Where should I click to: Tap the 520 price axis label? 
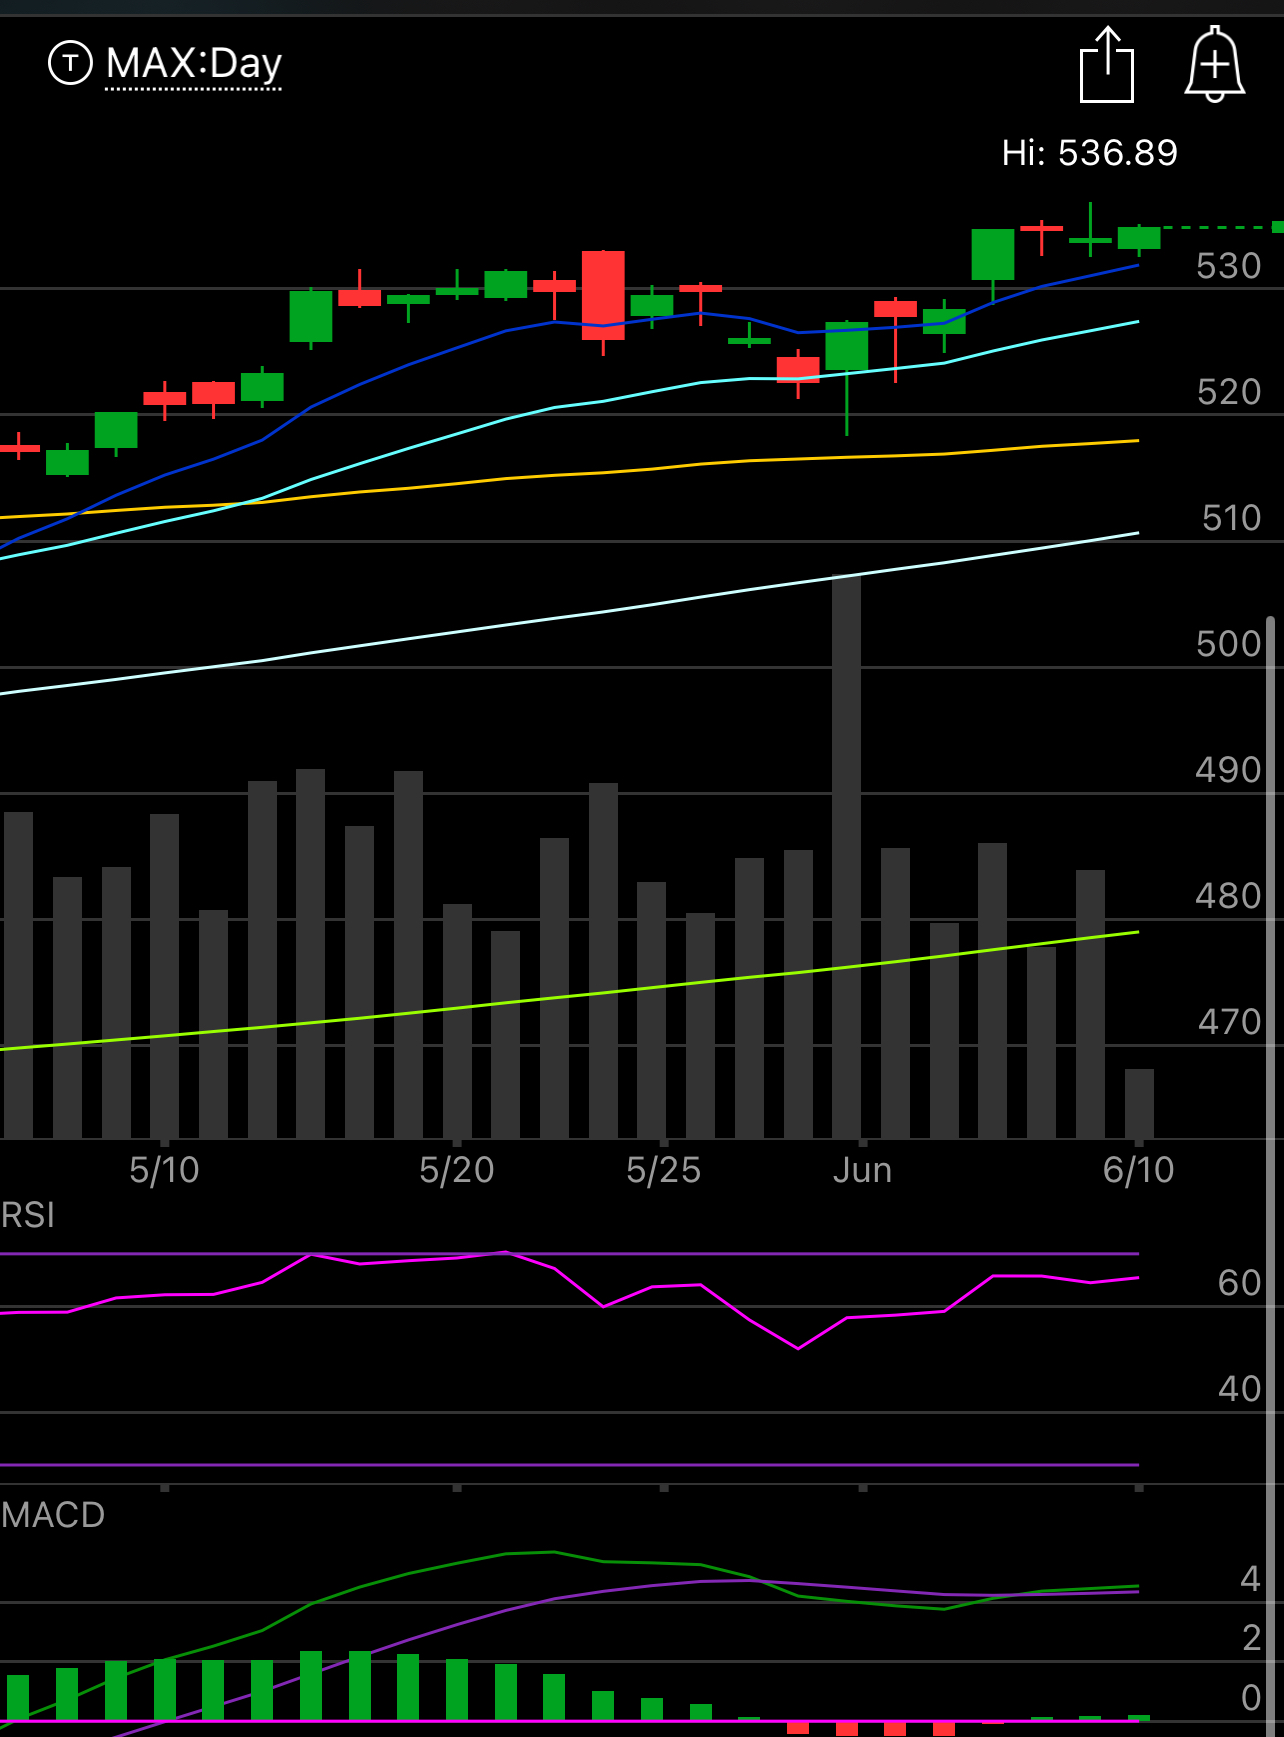point(1229,392)
